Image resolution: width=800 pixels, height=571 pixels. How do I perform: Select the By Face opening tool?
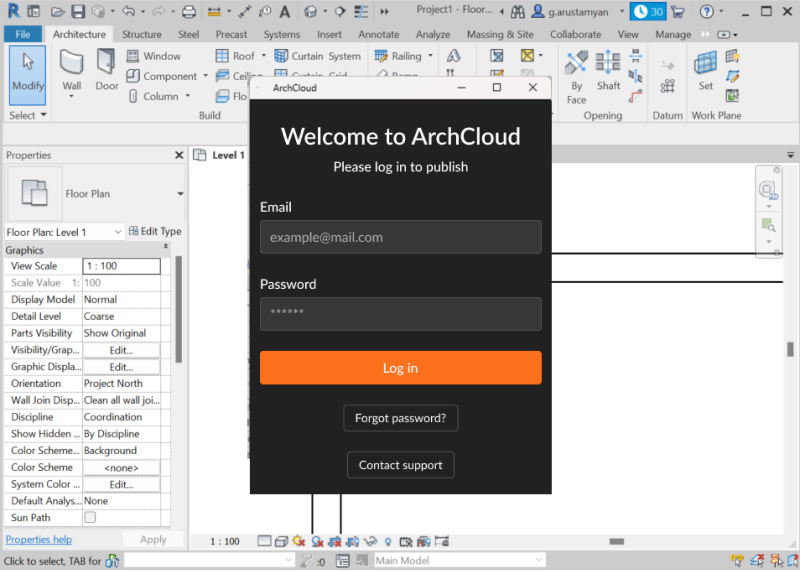point(576,72)
